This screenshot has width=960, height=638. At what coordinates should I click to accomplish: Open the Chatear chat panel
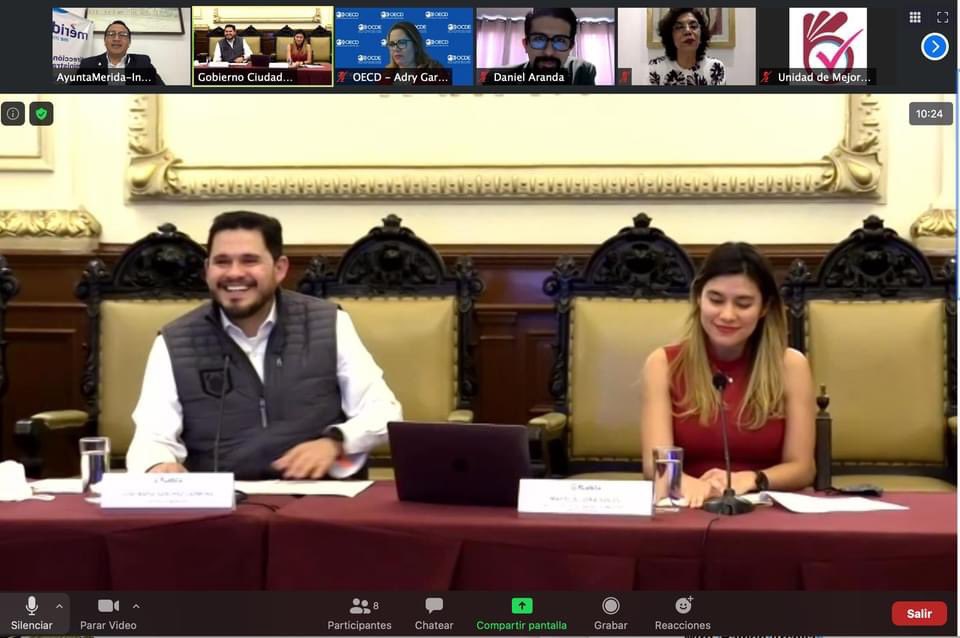pos(434,614)
